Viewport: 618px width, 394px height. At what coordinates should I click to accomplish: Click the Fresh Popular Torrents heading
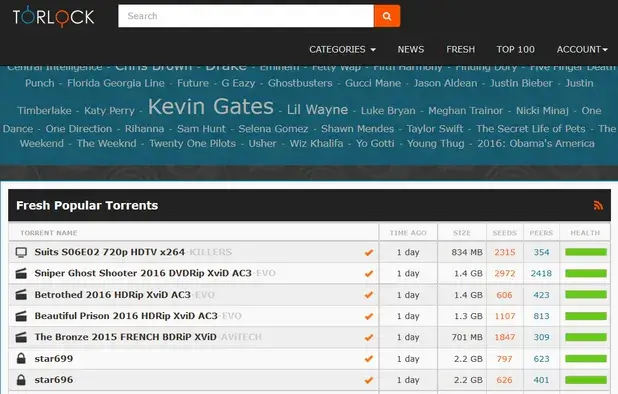click(87, 205)
